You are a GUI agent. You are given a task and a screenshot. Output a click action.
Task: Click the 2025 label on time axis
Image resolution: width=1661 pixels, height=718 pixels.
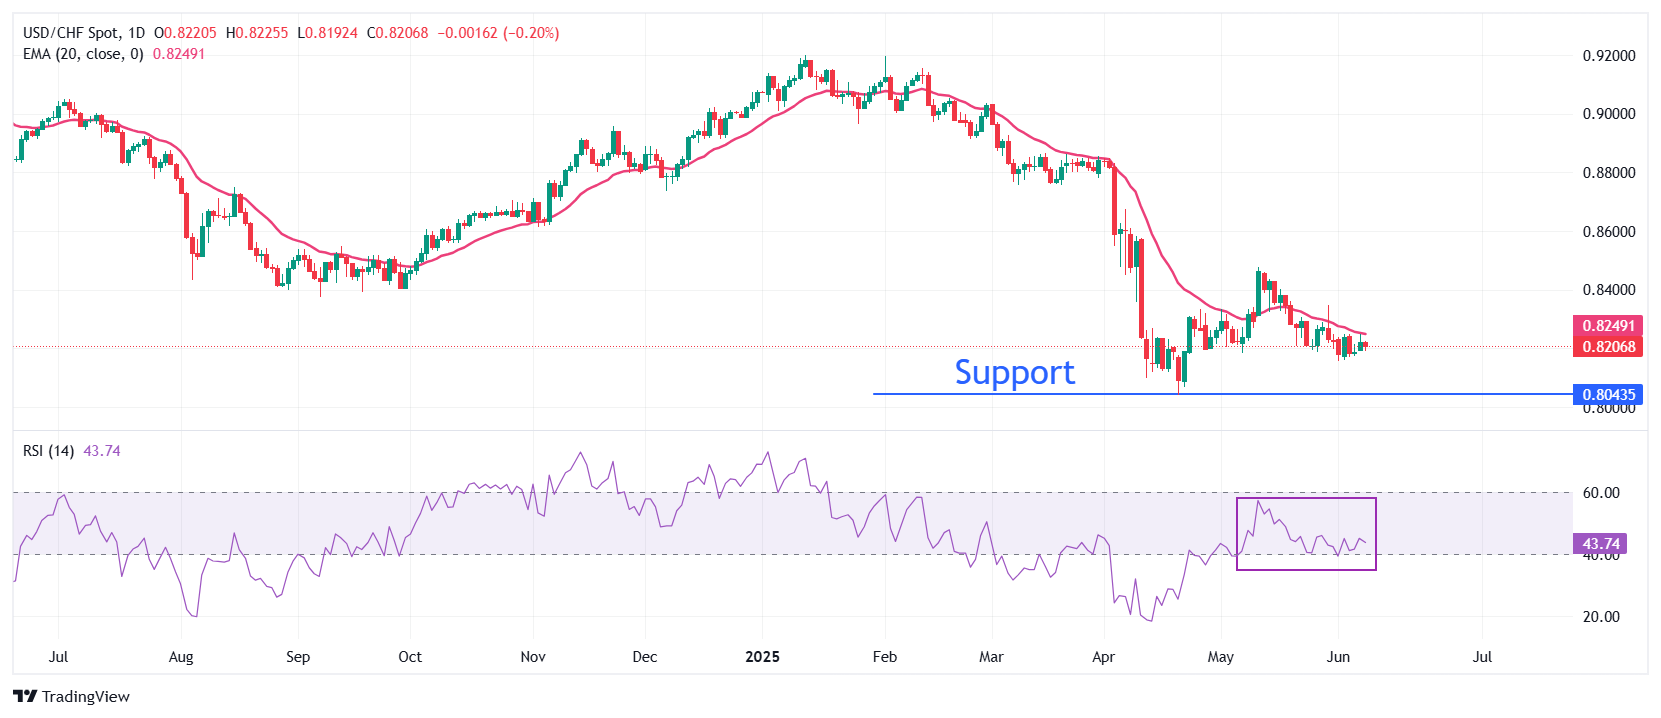763,657
